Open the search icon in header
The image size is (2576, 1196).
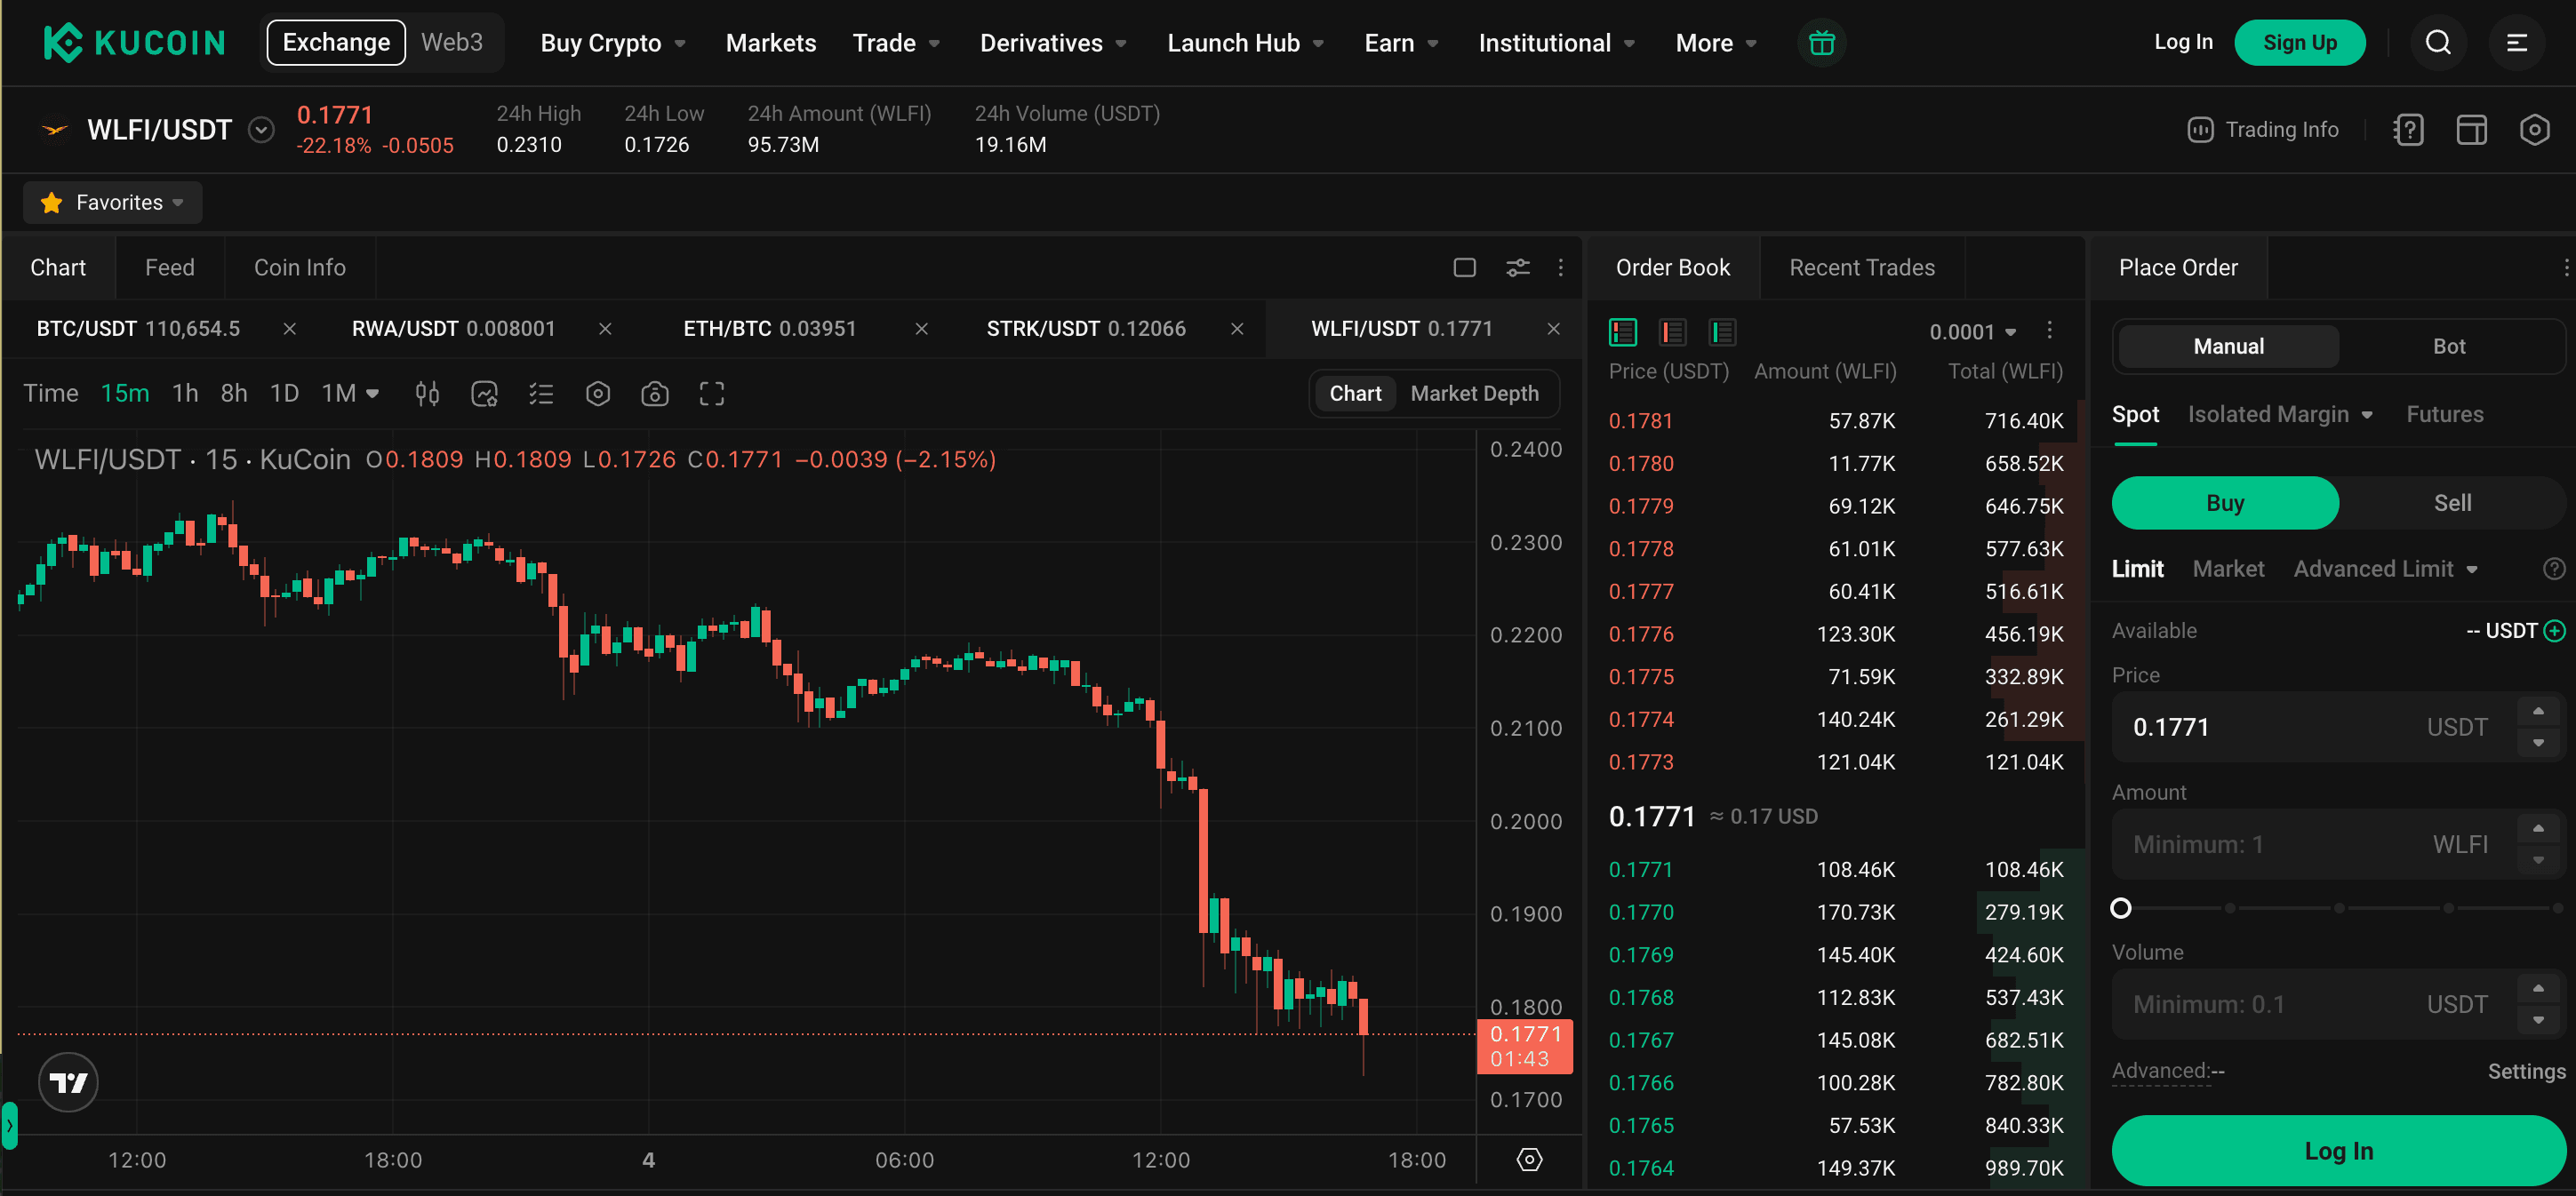(x=2438, y=42)
